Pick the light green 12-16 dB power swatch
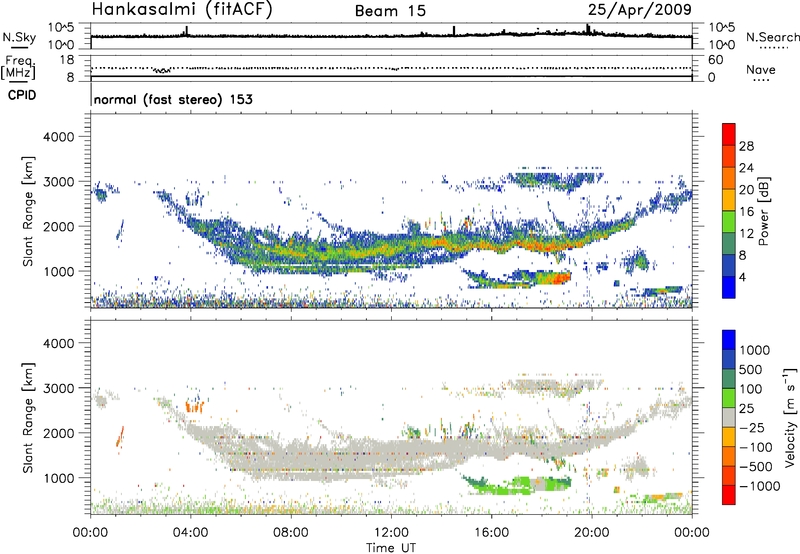The width and height of the screenshot is (800, 554). [x=729, y=222]
